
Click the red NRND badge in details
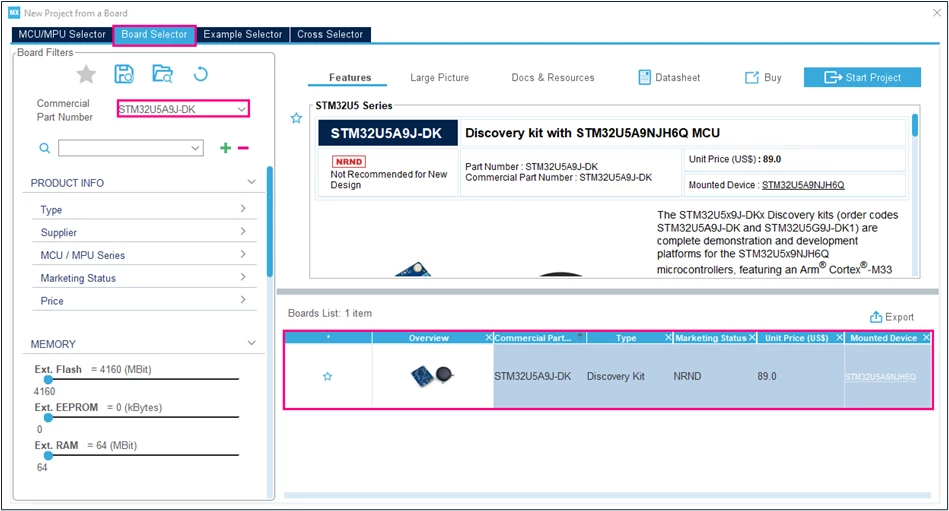[349, 162]
